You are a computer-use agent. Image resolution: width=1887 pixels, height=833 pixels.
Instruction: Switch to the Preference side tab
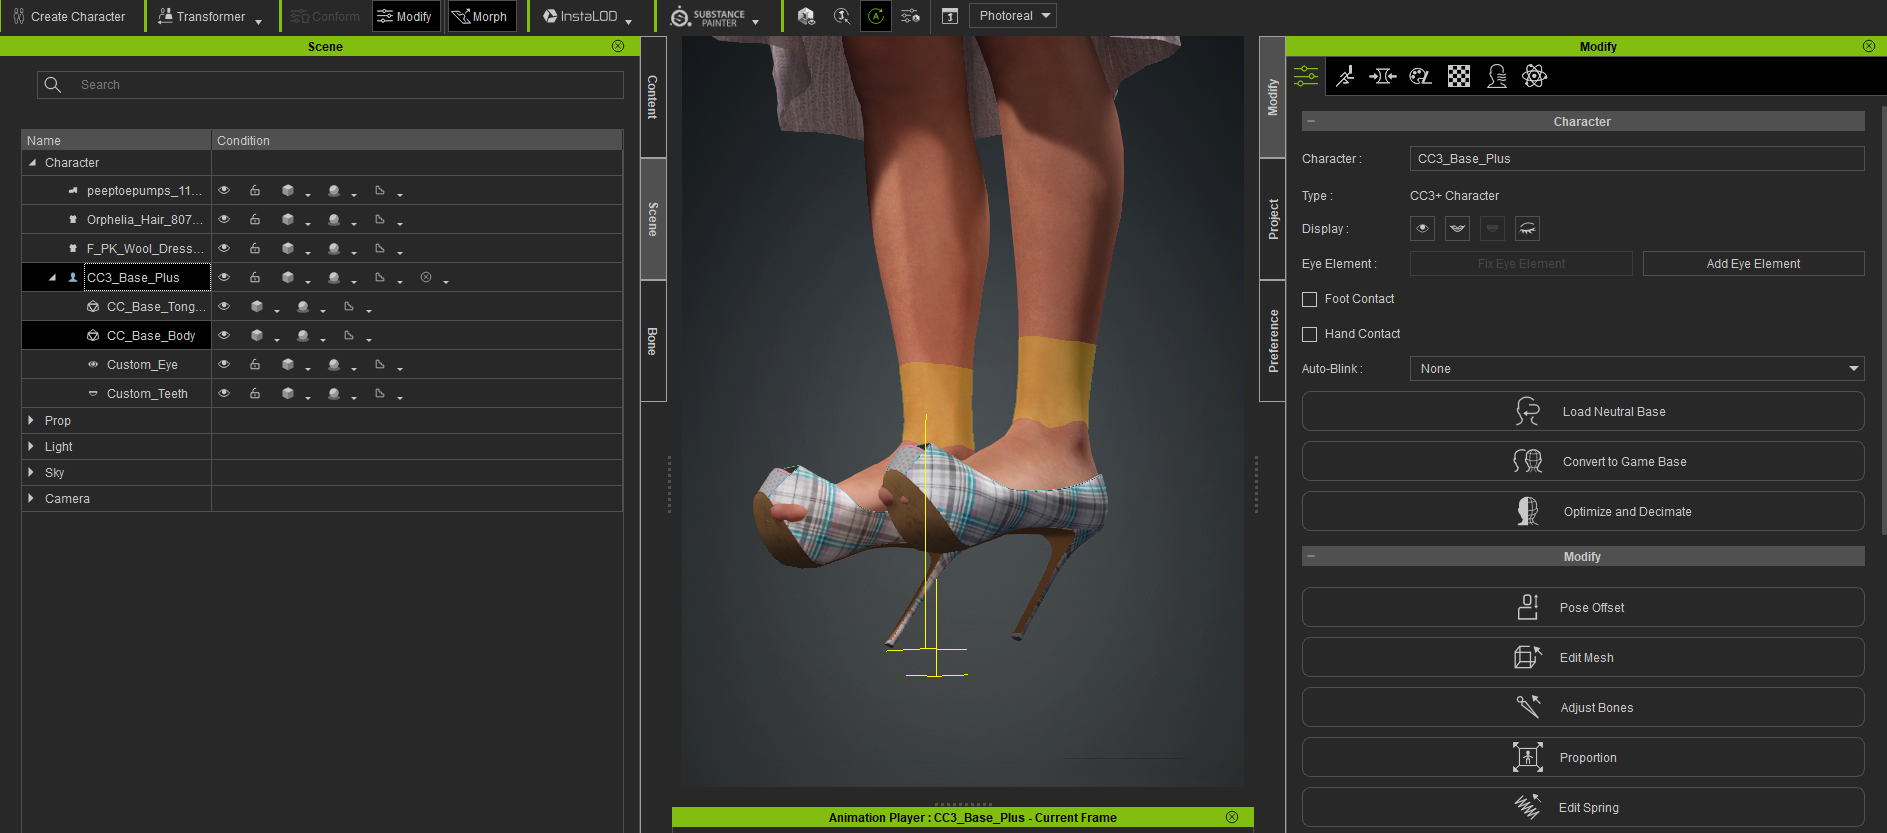1272,341
